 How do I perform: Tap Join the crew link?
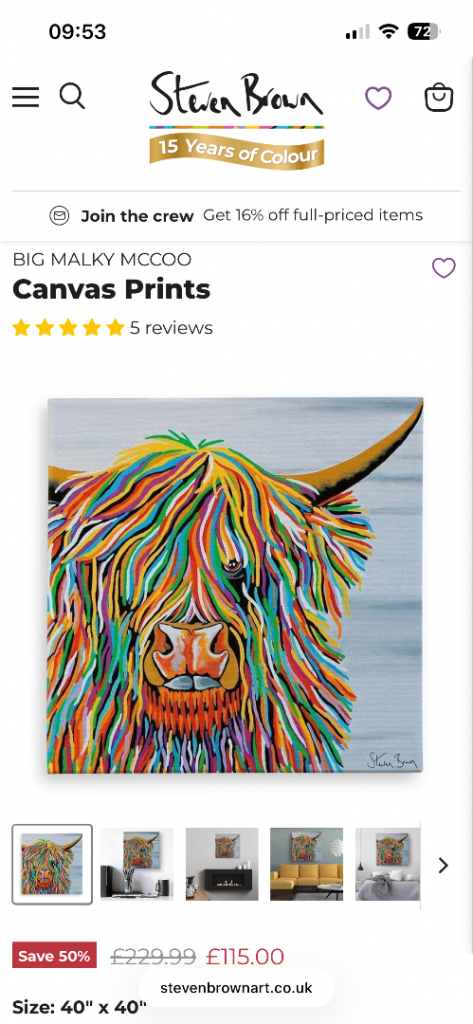pyautogui.click(x=137, y=216)
